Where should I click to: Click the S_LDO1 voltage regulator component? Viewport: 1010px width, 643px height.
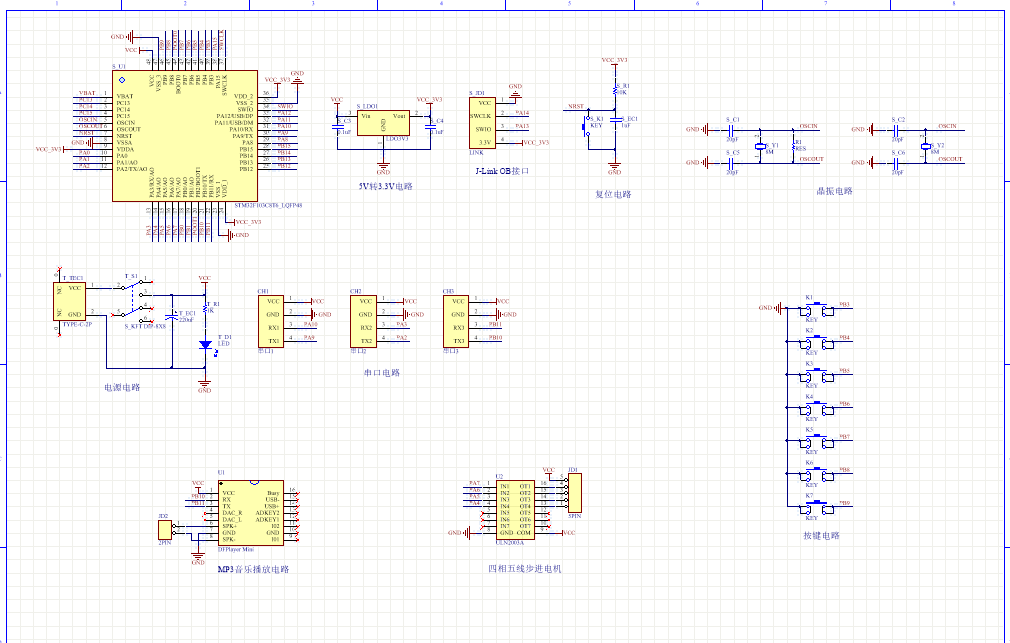coord(383,127)
